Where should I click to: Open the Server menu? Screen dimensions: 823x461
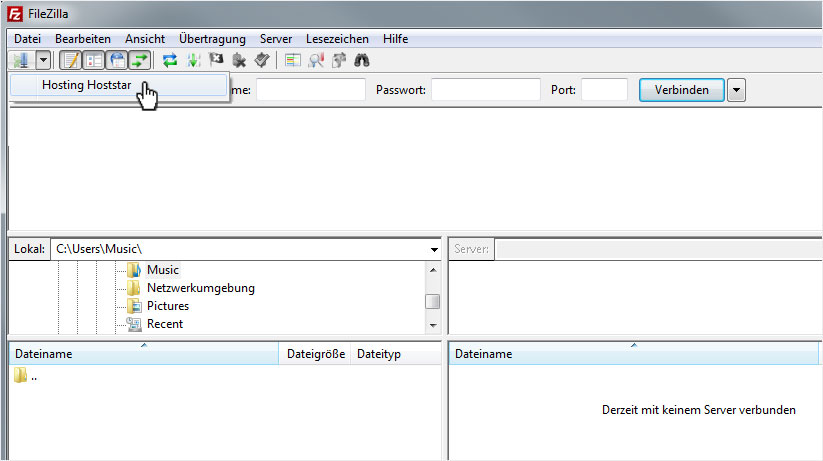[276, 39]
